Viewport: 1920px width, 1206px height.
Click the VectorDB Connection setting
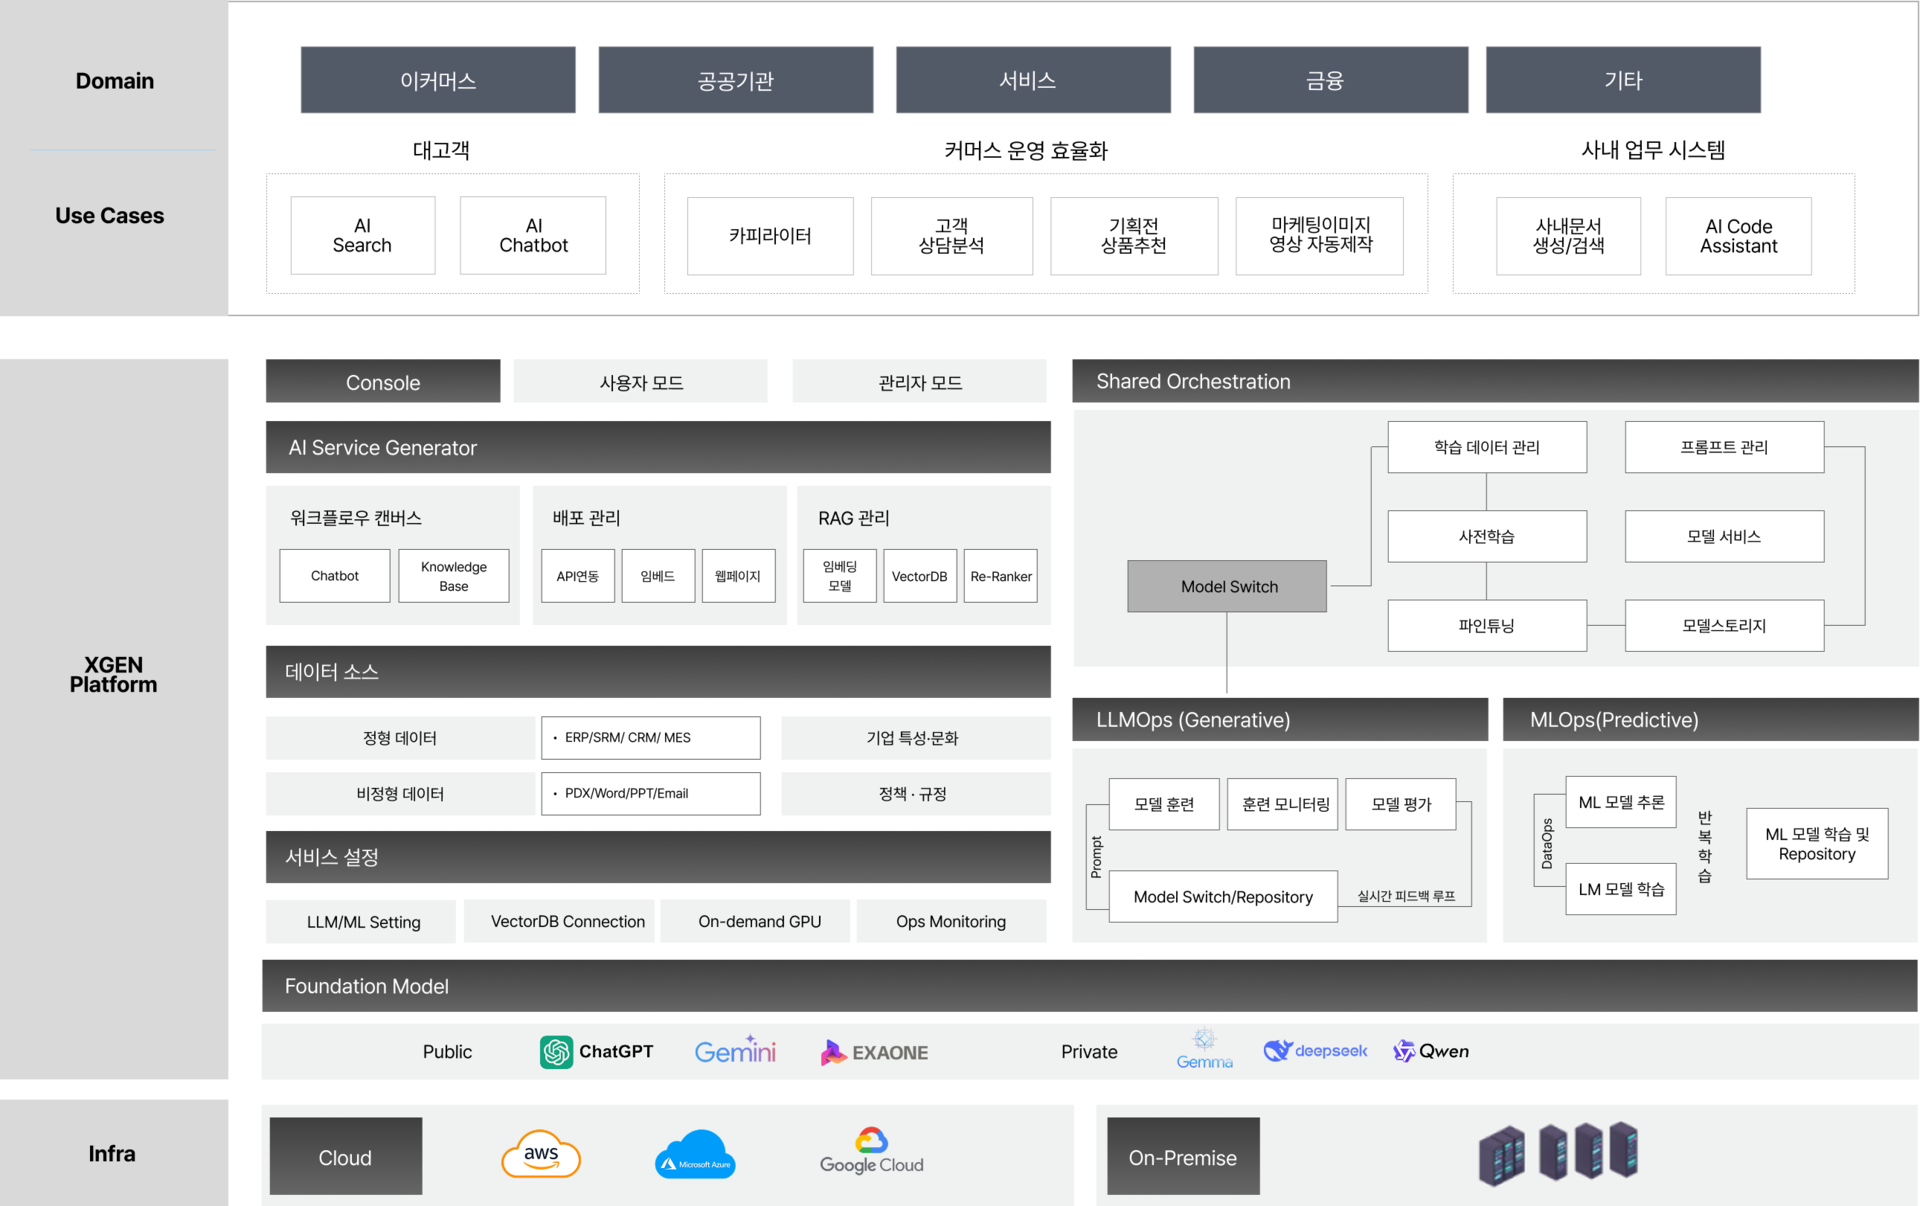point(567,921)
